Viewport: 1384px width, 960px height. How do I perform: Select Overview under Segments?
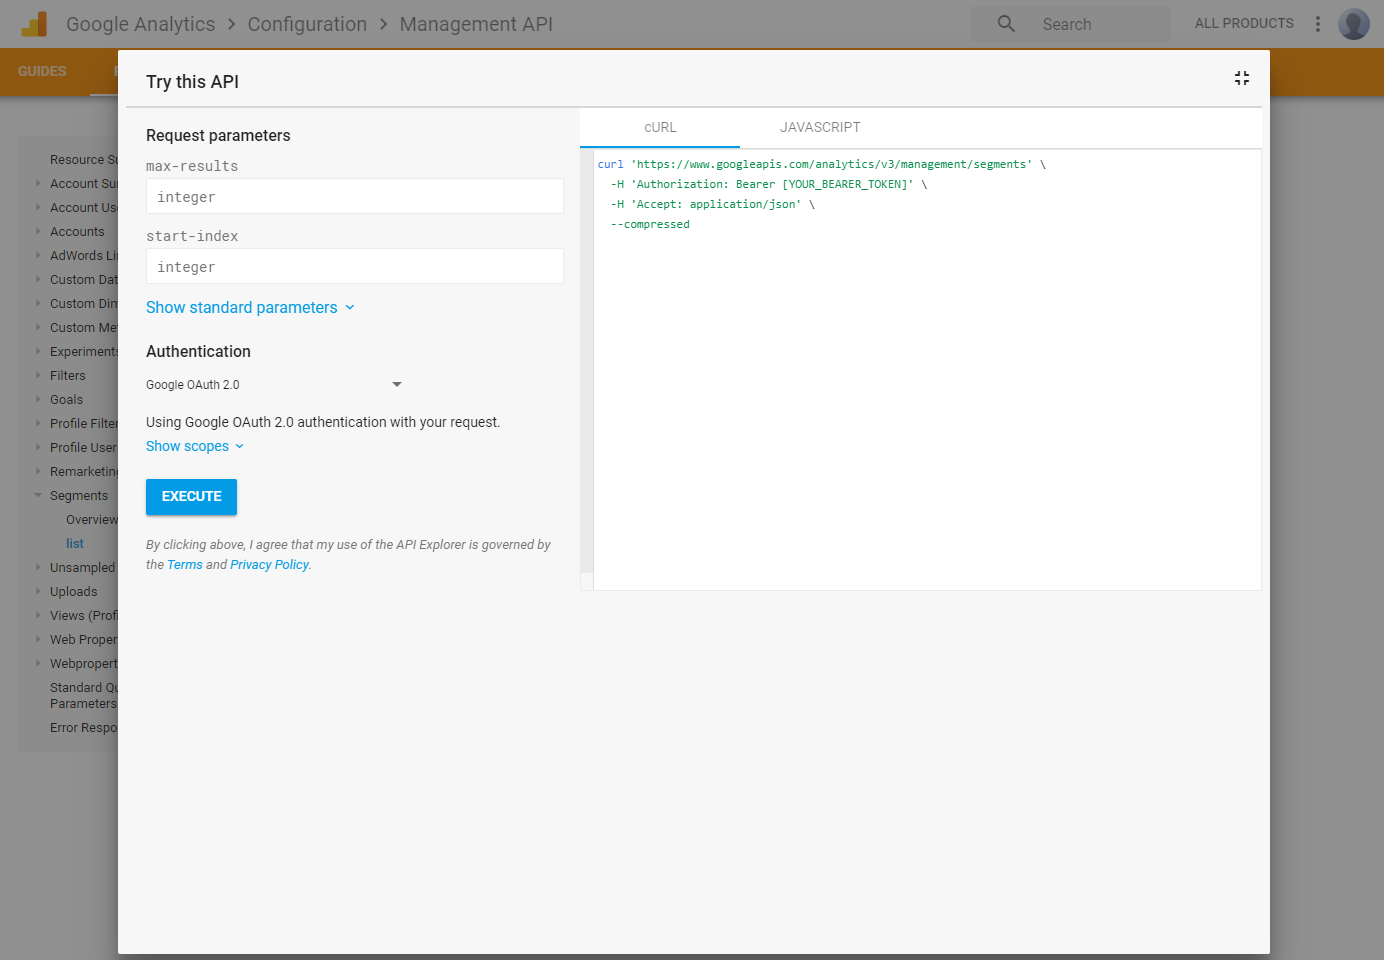click(x=92, y=519)
